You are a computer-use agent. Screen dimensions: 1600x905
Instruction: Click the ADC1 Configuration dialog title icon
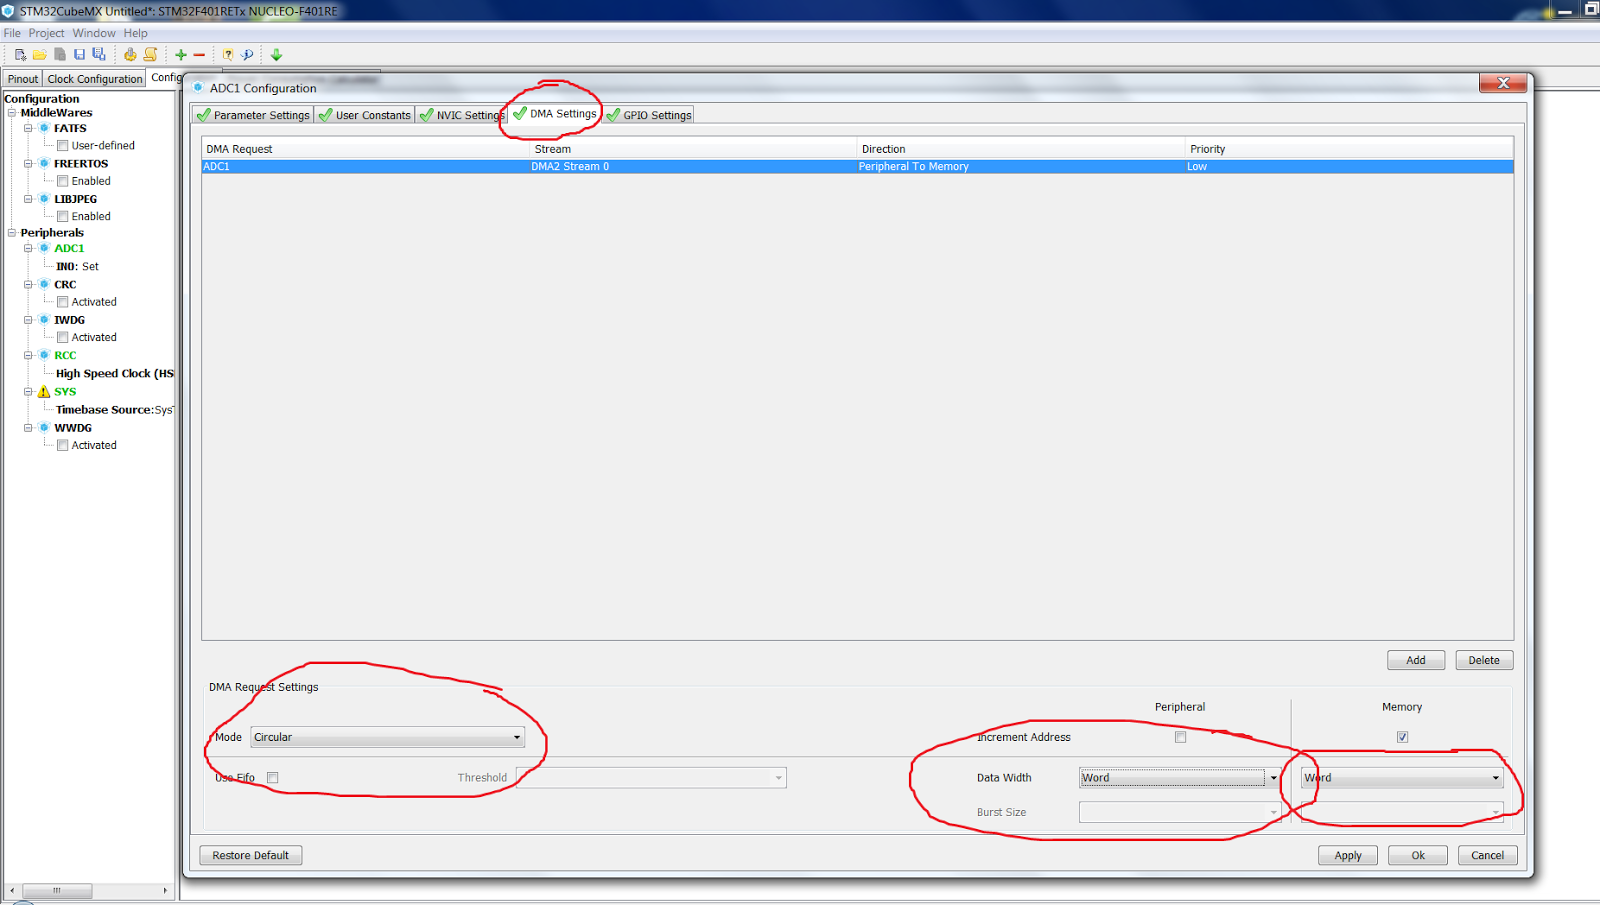(198, 87)
